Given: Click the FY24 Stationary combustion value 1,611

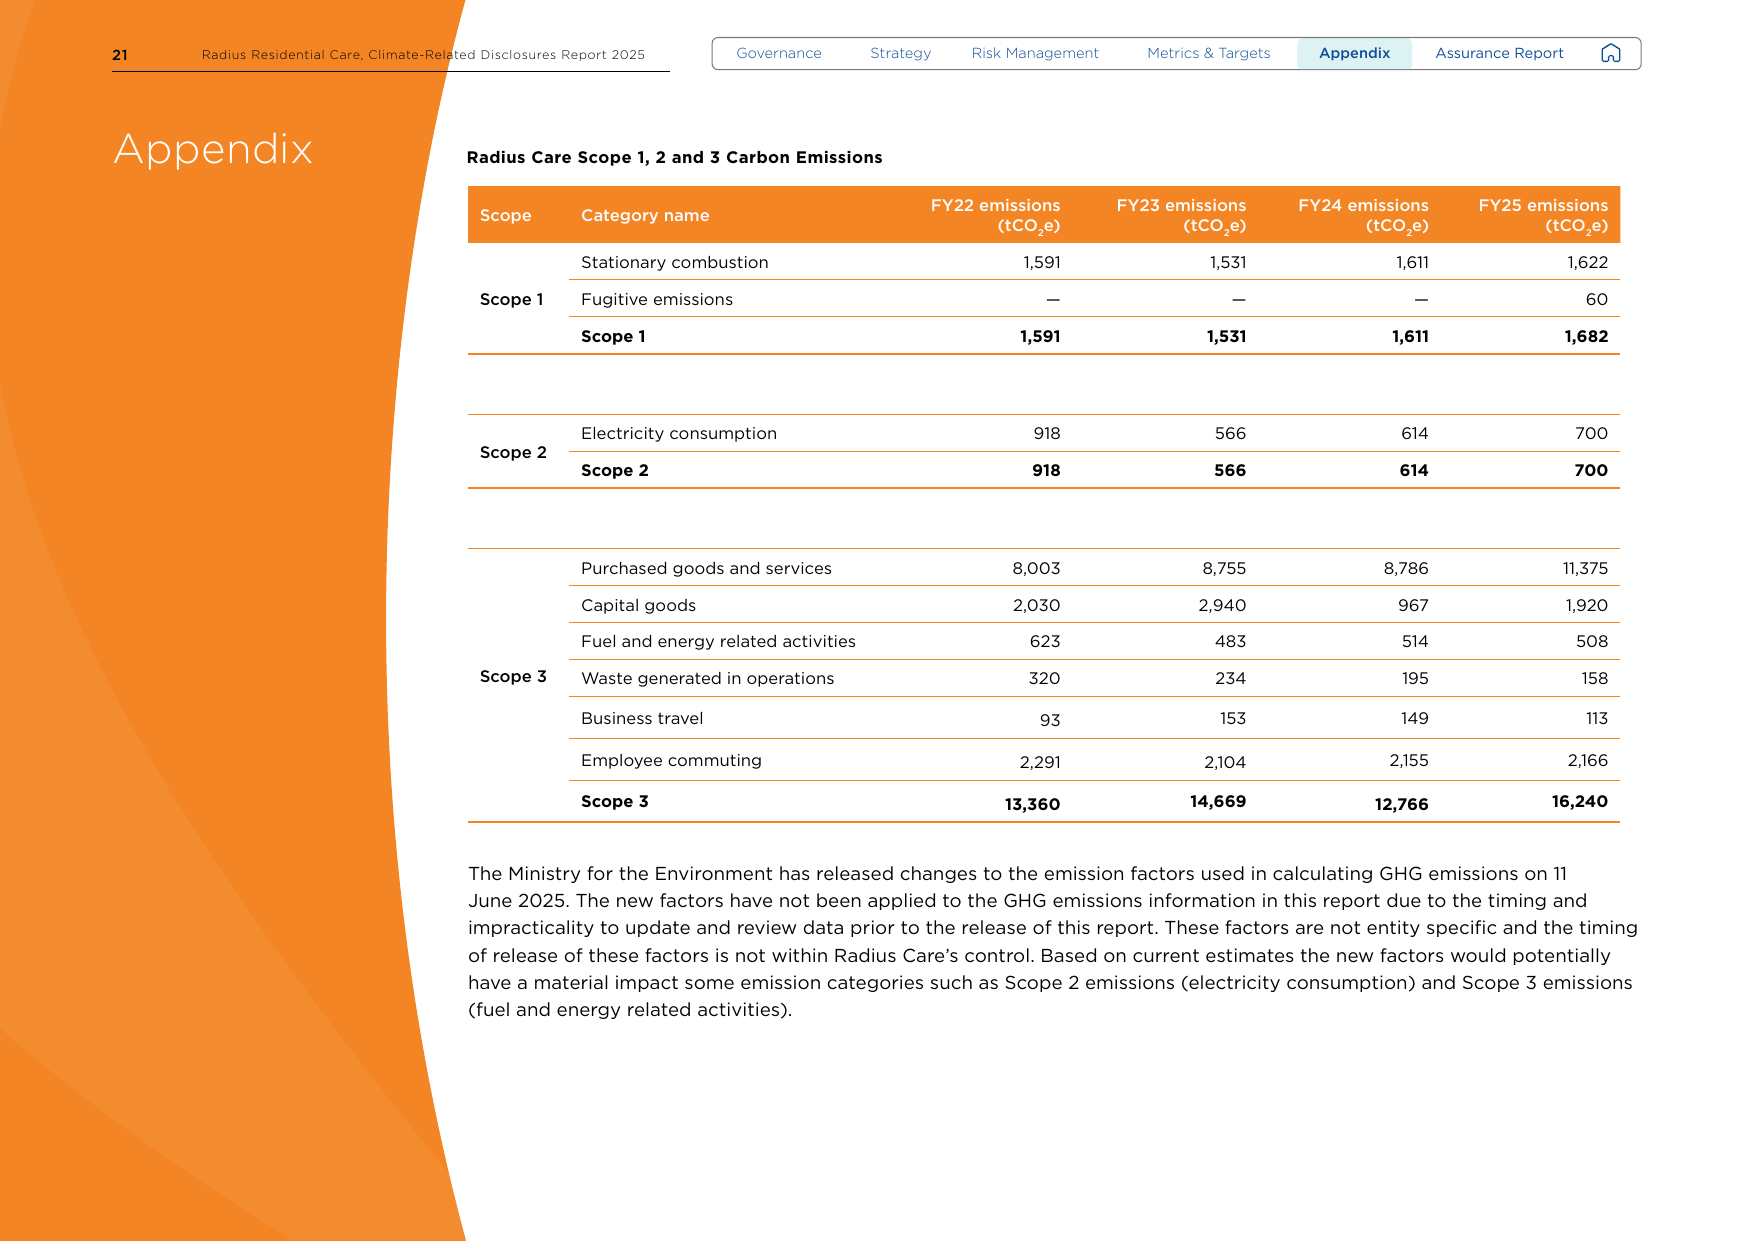Looking at the screenshot, I should (x=1412, y=262).
